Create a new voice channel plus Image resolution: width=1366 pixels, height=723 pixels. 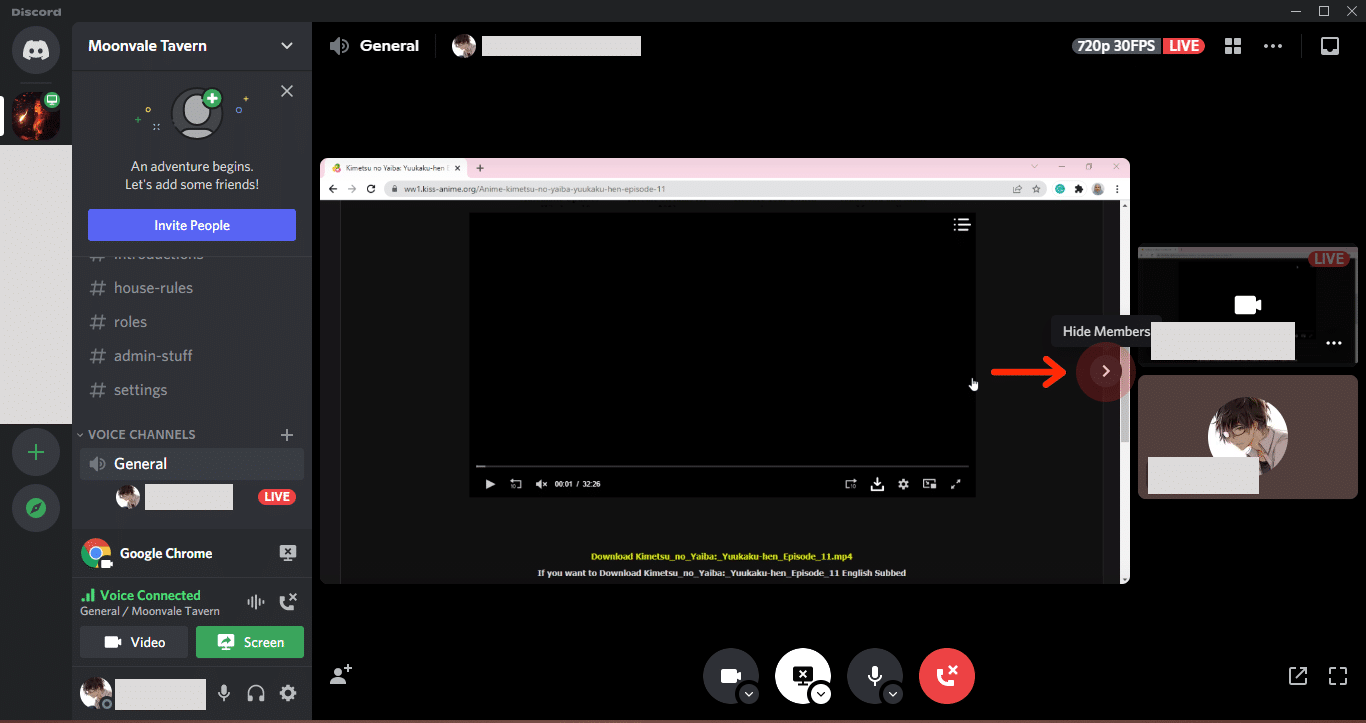(287, 434)
